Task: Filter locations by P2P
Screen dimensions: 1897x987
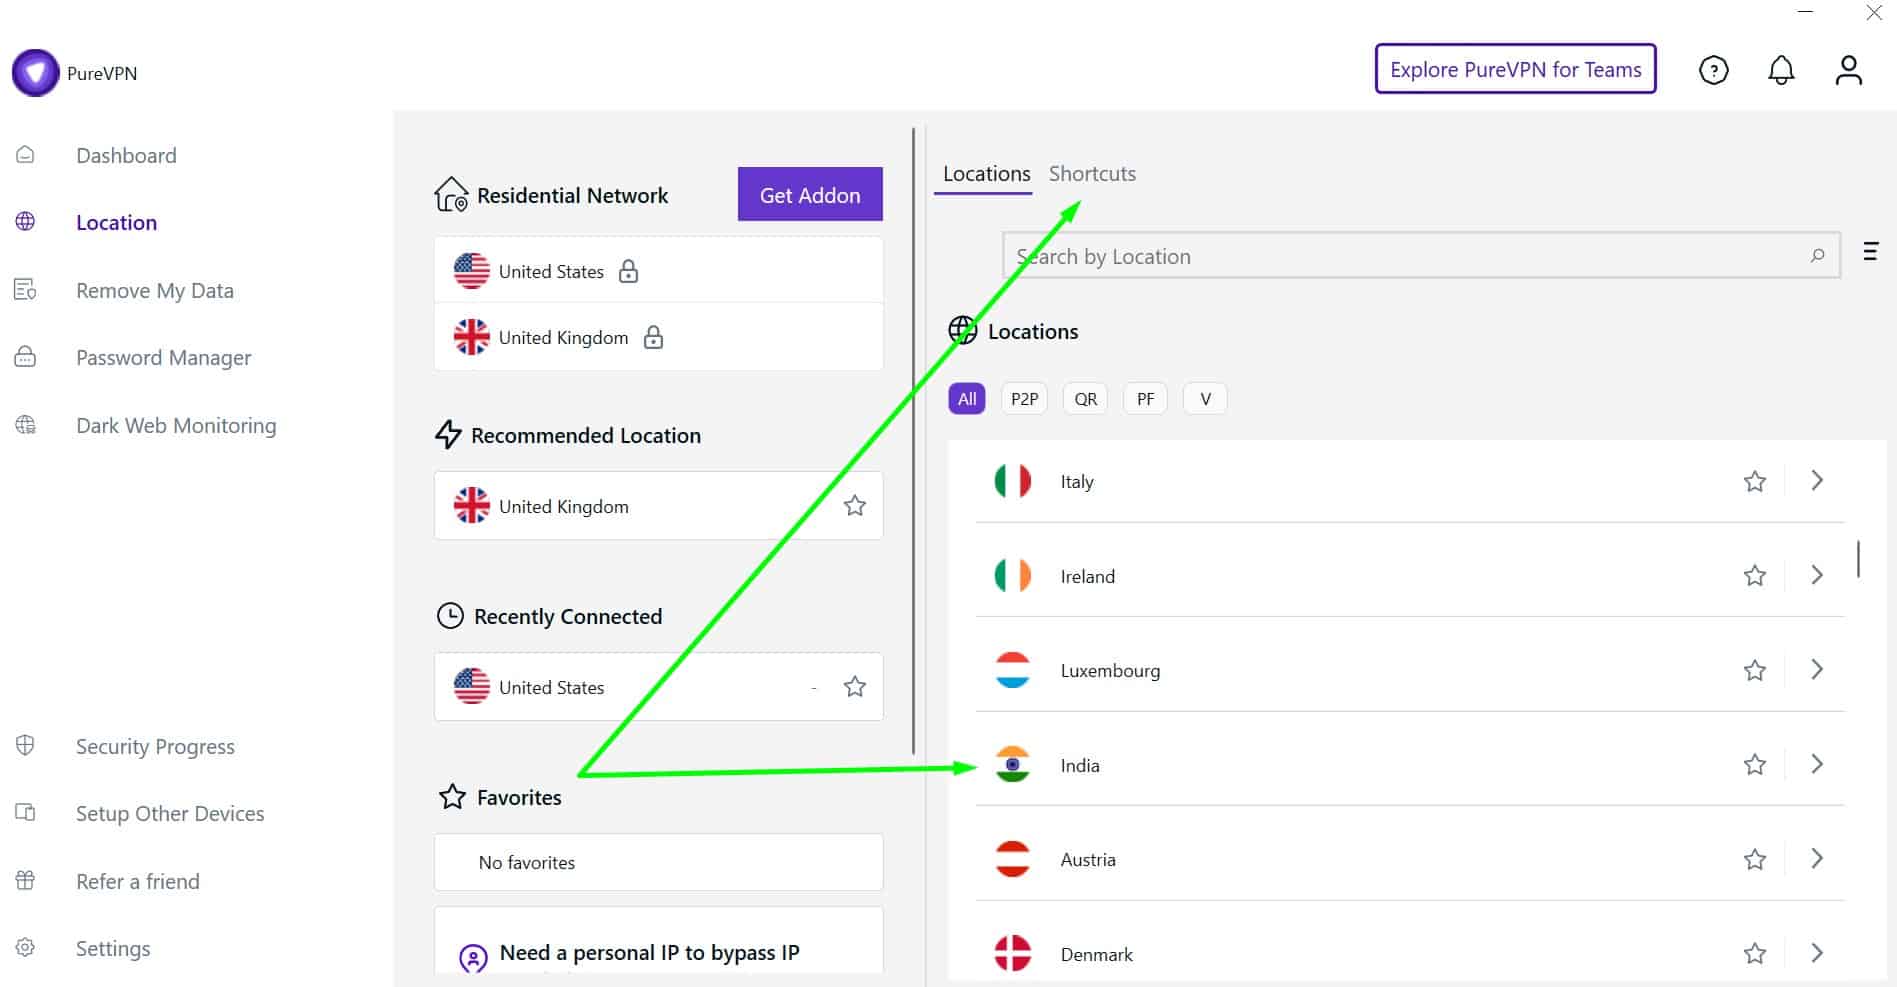Action: [1024, 399]
